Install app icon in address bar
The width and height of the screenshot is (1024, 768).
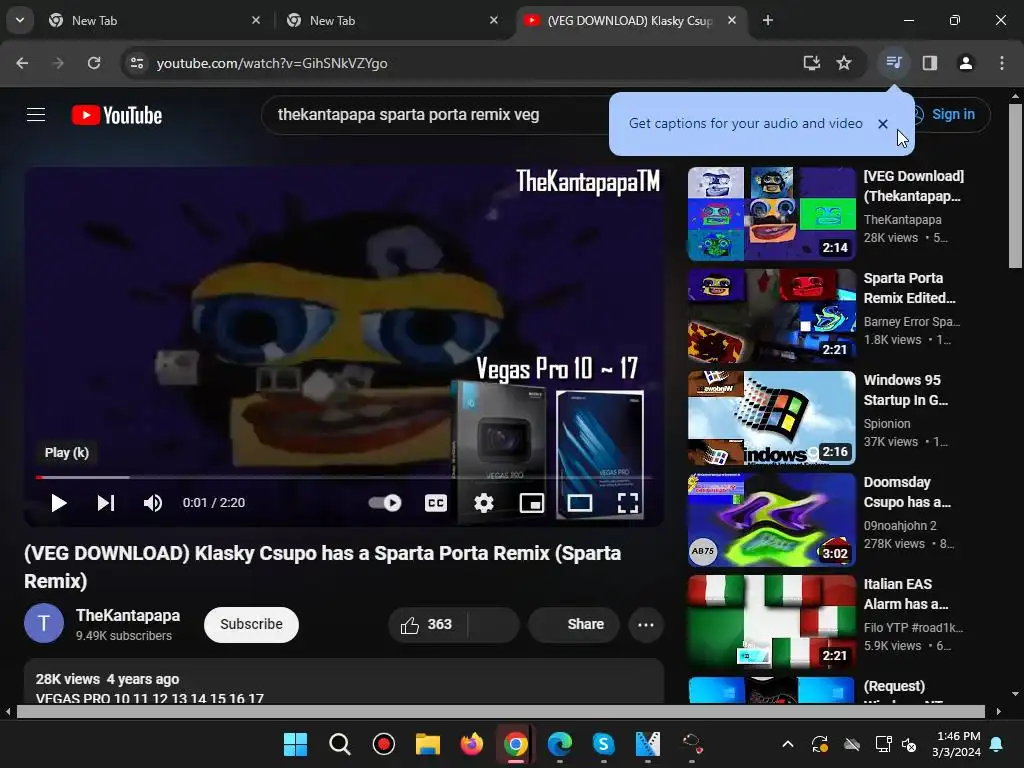tap(811, 63)
